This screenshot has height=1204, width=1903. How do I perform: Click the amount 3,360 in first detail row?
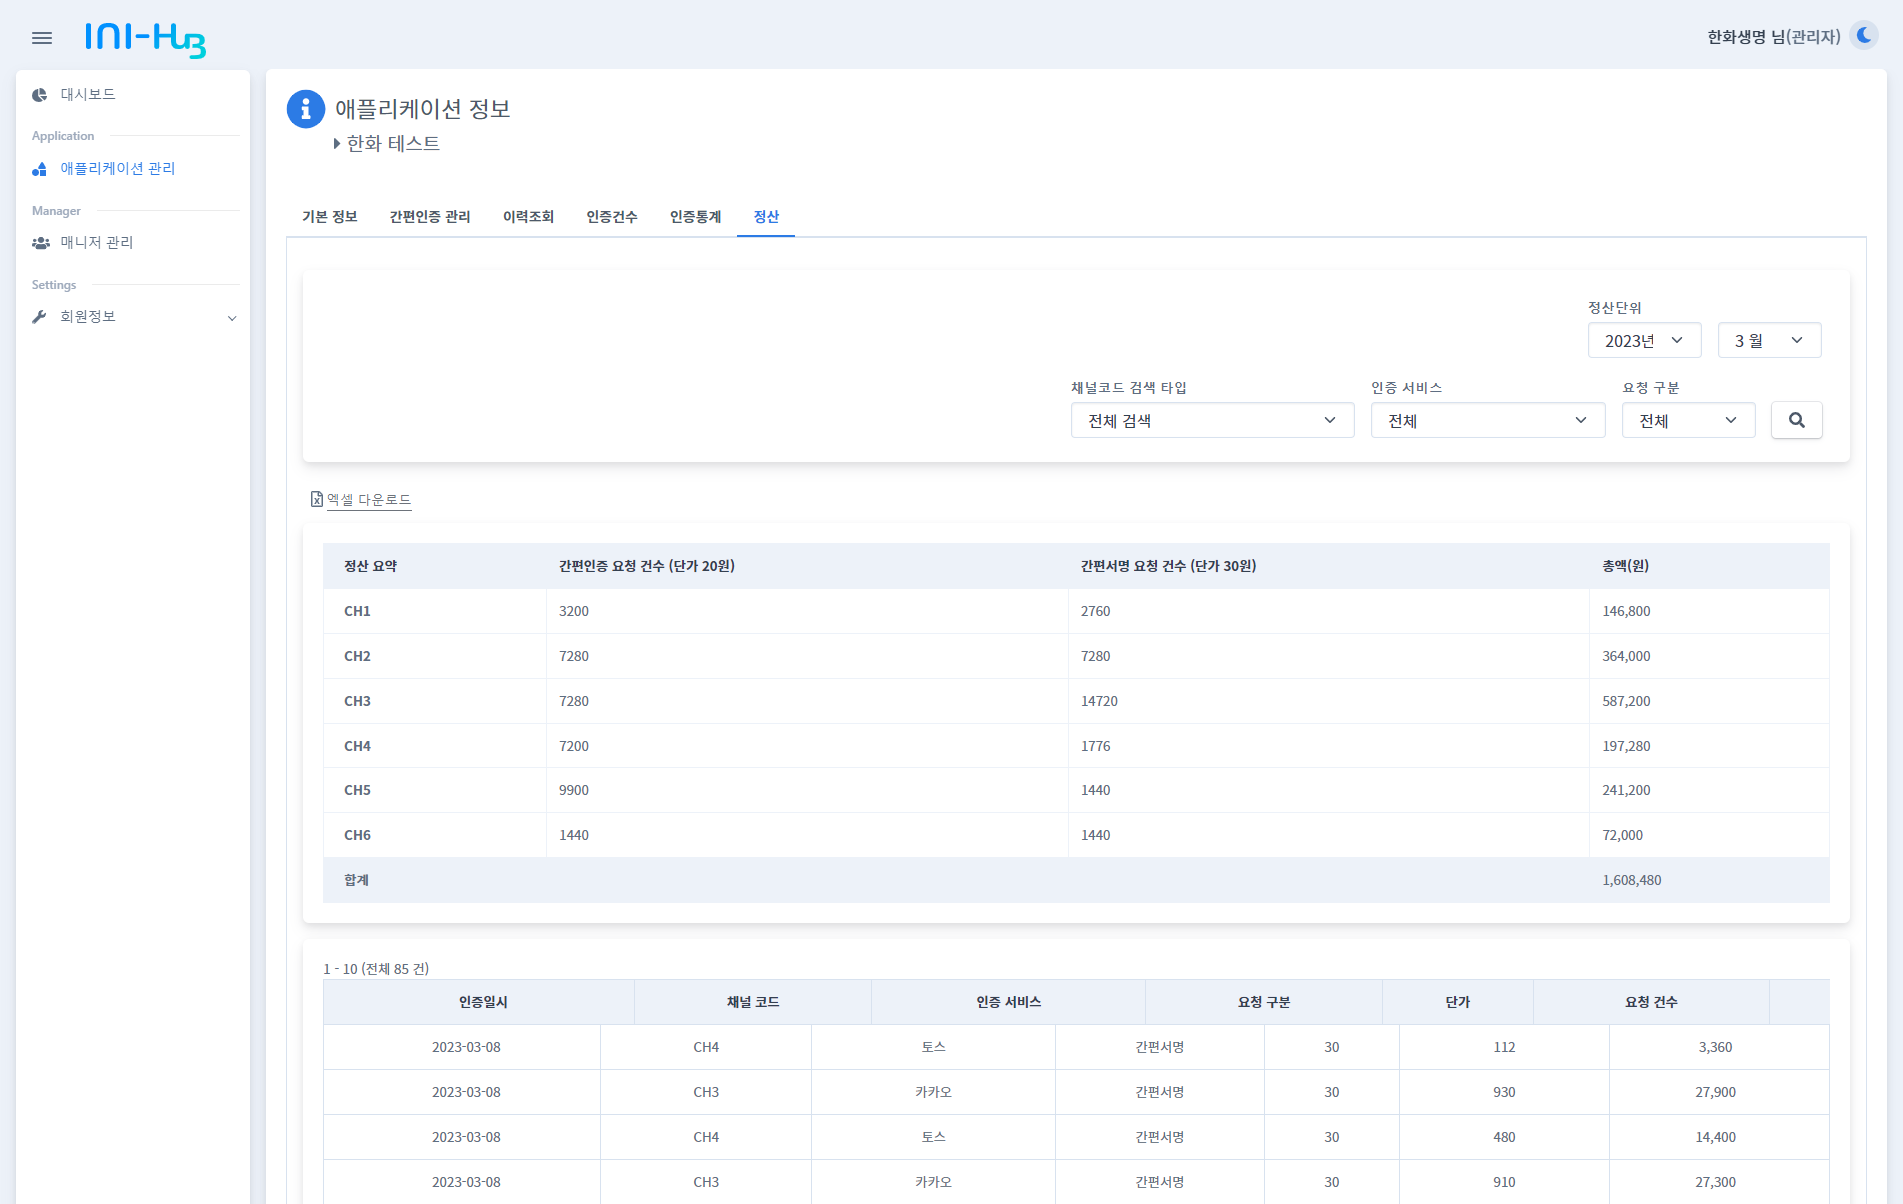1715,1047
